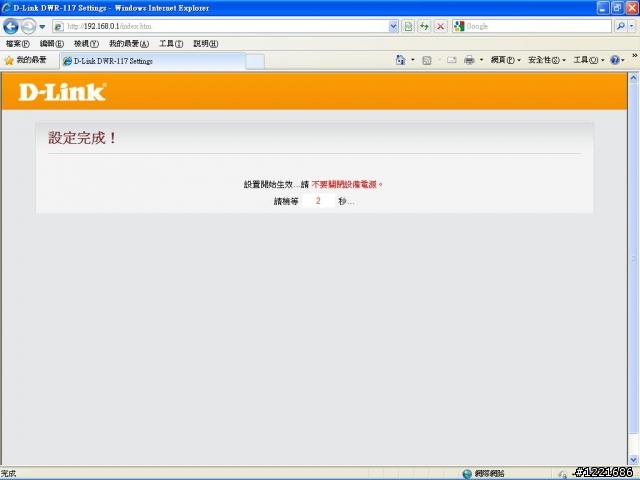
Task: Open the 我的最愛(A) menu
Action: click(x=129, y=44)
